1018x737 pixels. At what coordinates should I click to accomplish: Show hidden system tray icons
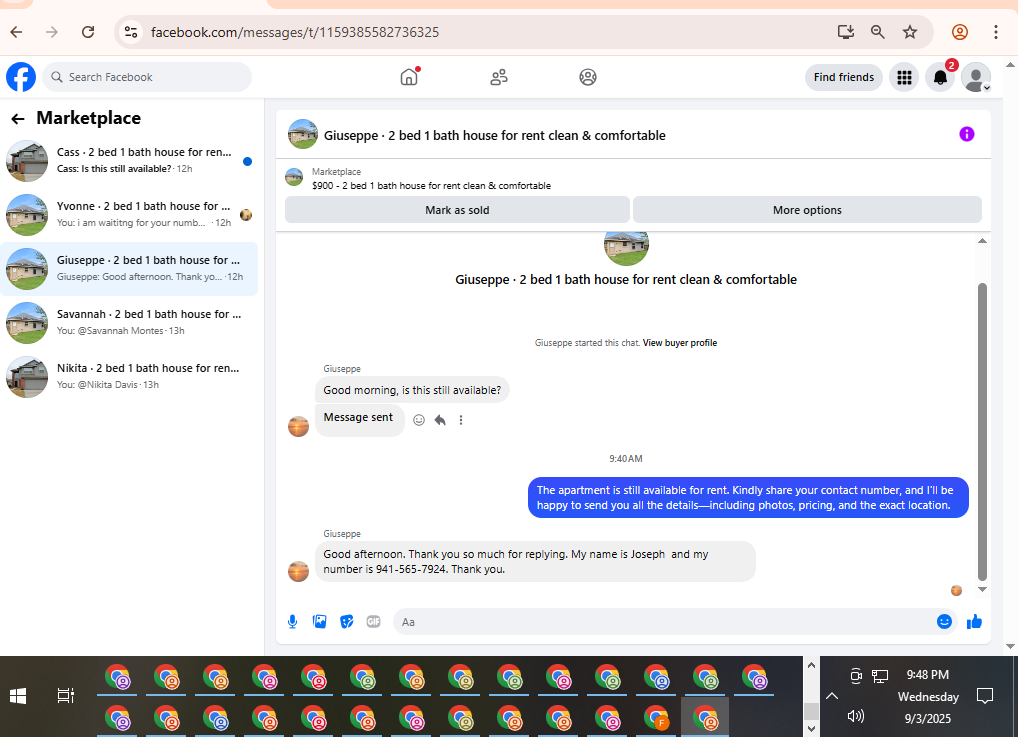[832, 696]
